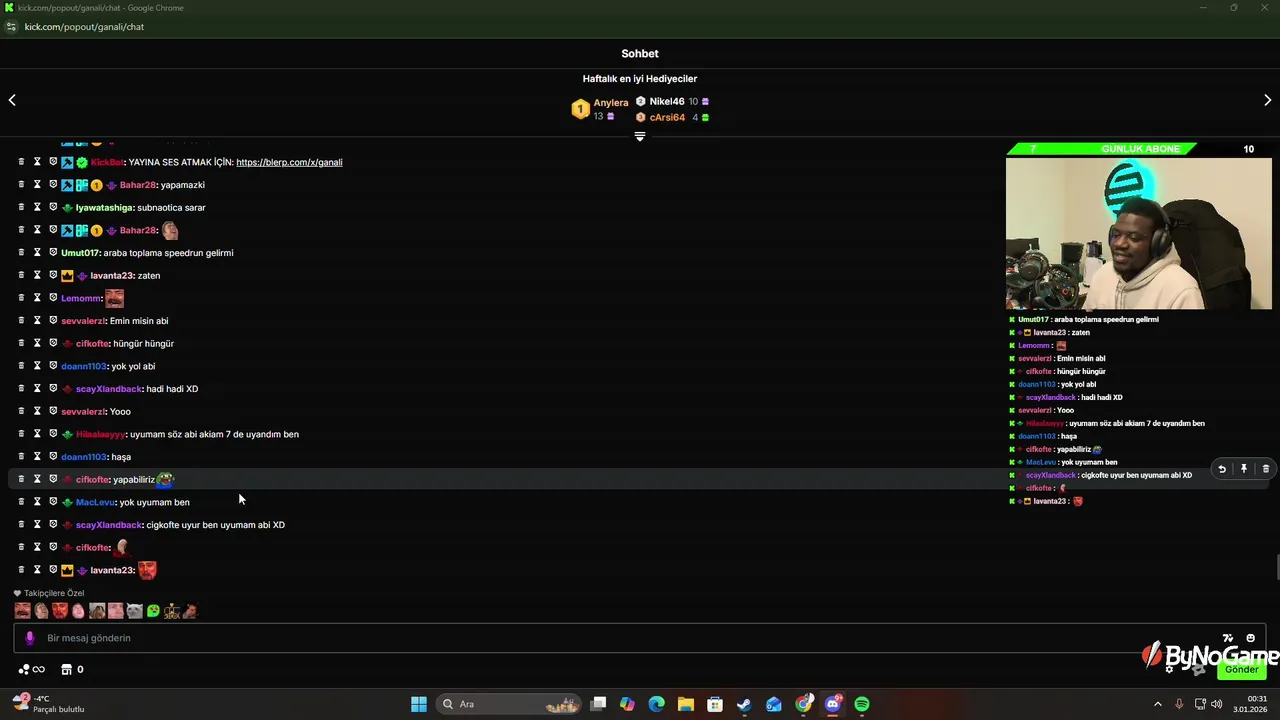Click username Hilalaayyy in chat
The height and width of the screenshot is (720, 1280).
click(x=100, y=434)
